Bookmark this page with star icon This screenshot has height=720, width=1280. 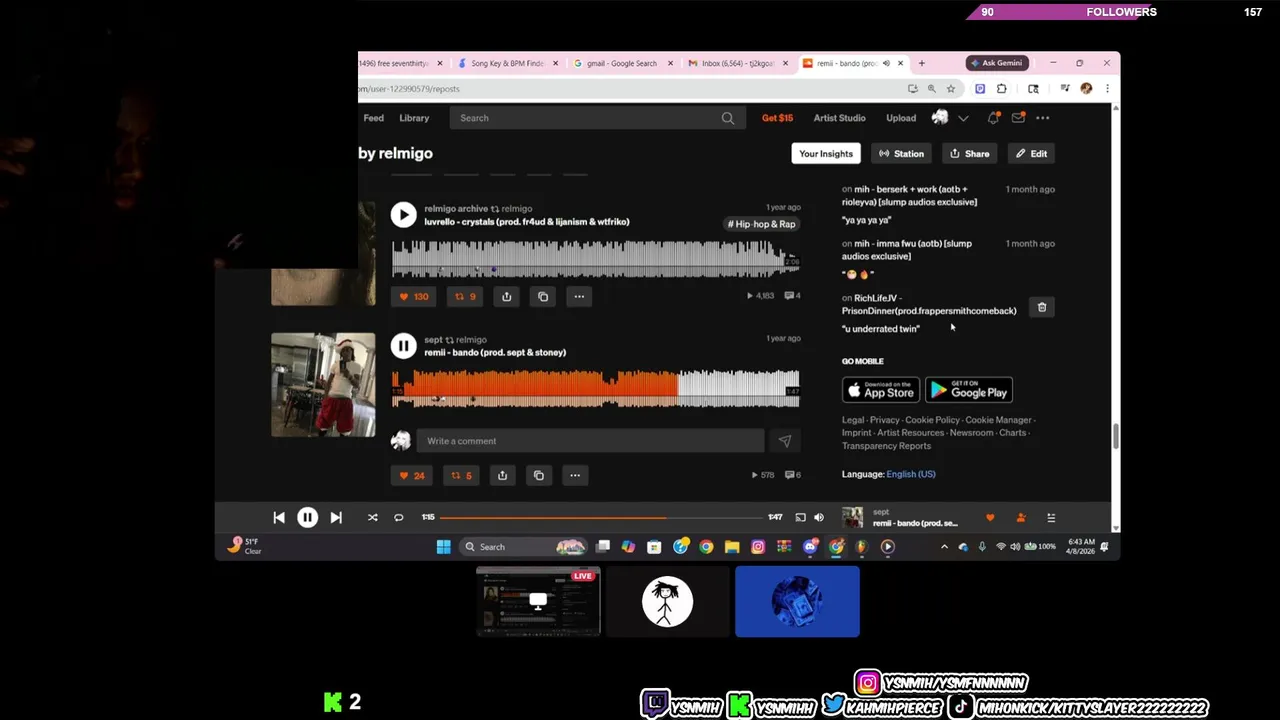(950, 89)
